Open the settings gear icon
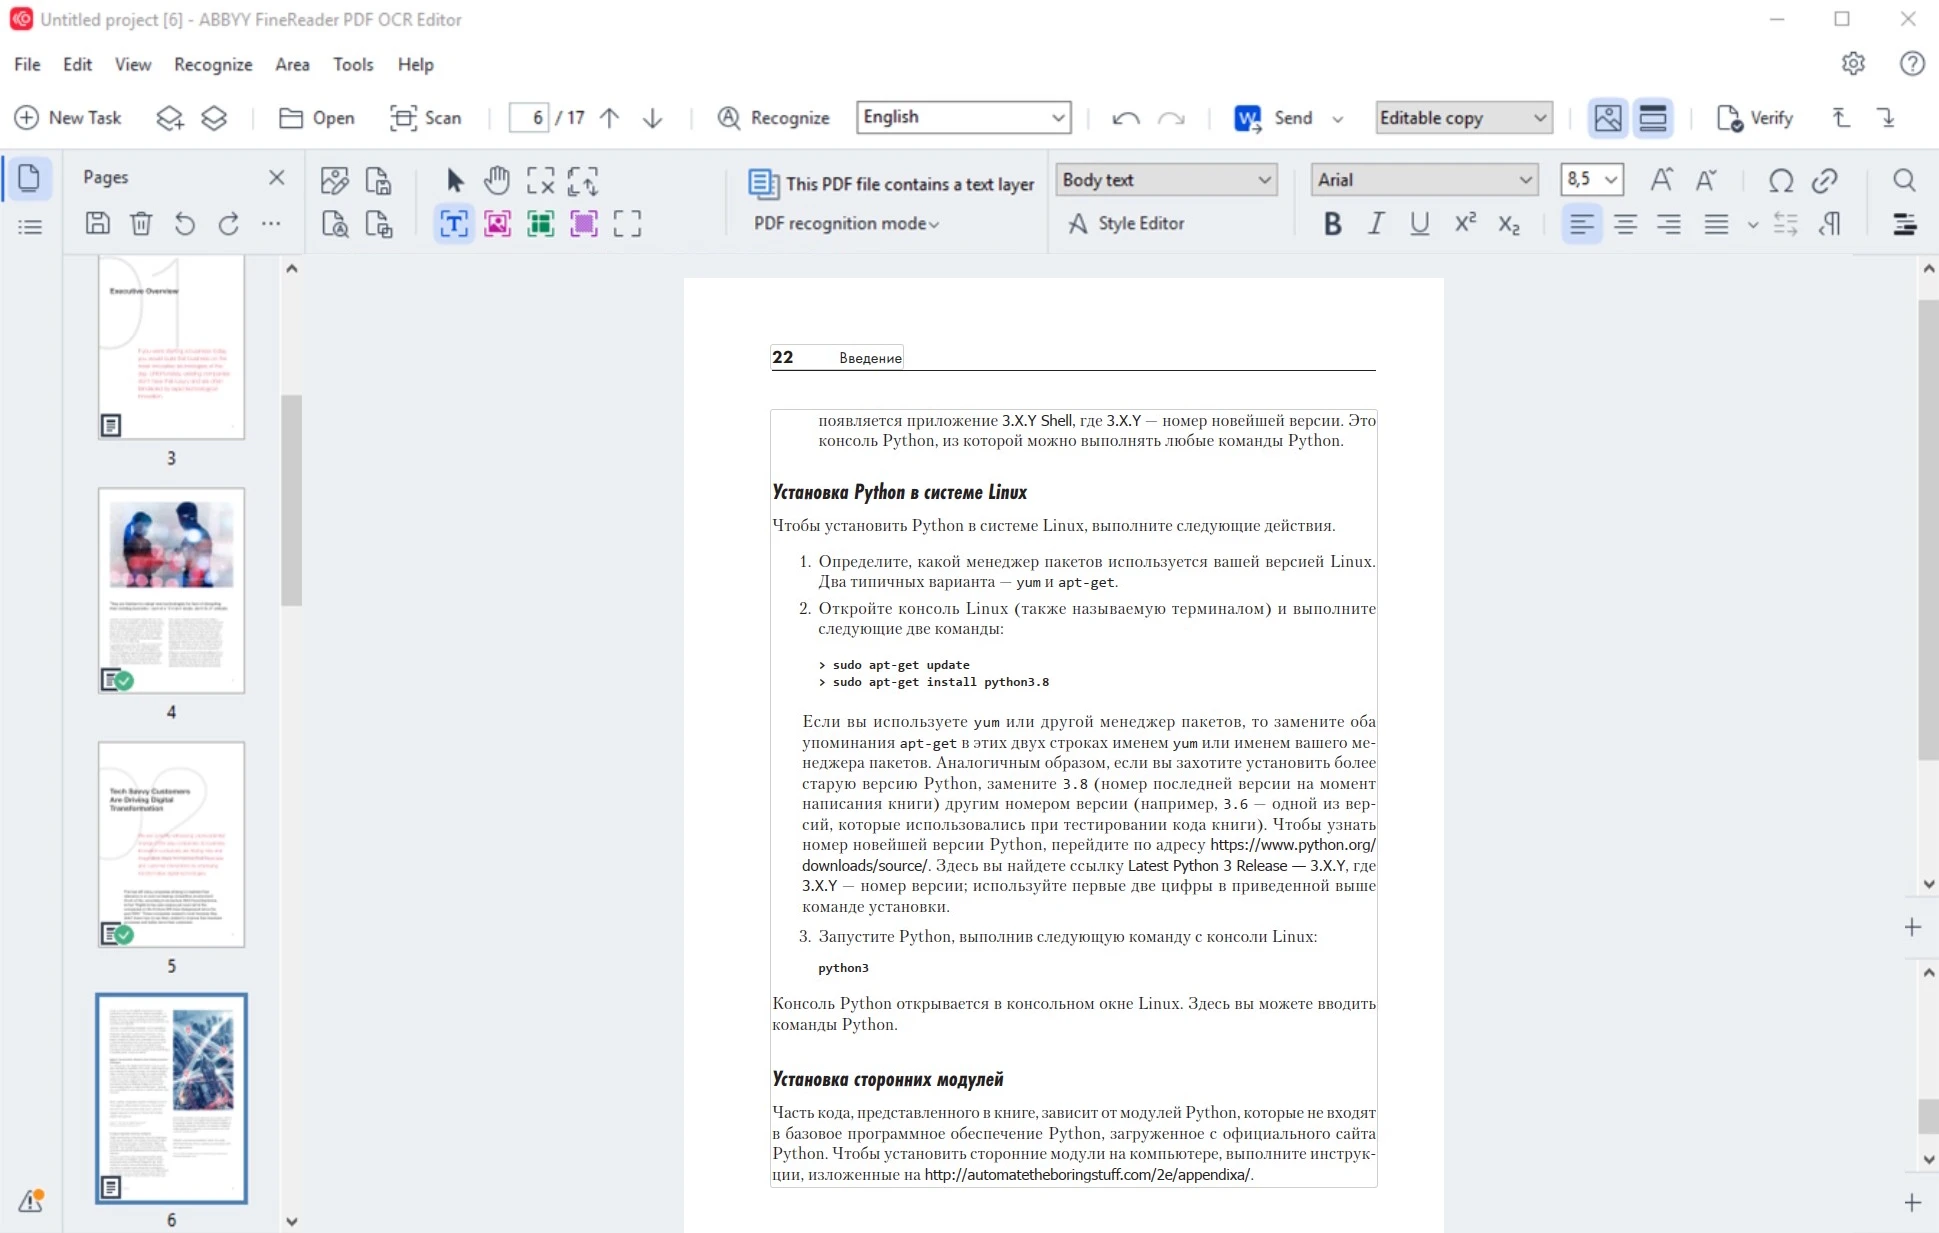This screenshot has height=1233, width=1939. pos(1853,63)
